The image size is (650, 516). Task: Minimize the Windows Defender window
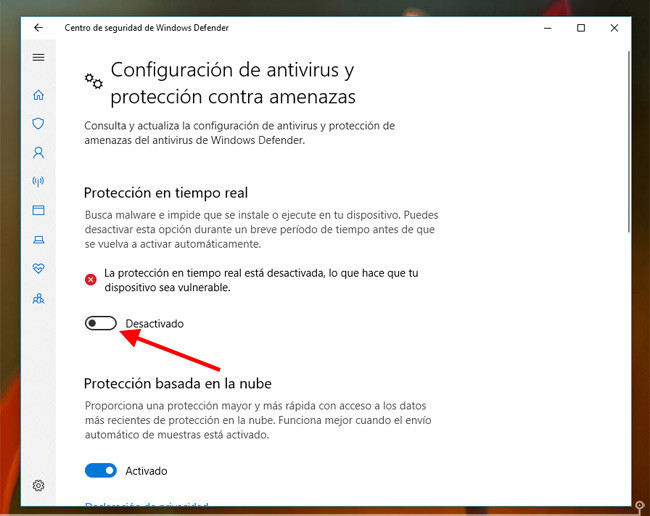click(548, 28)
